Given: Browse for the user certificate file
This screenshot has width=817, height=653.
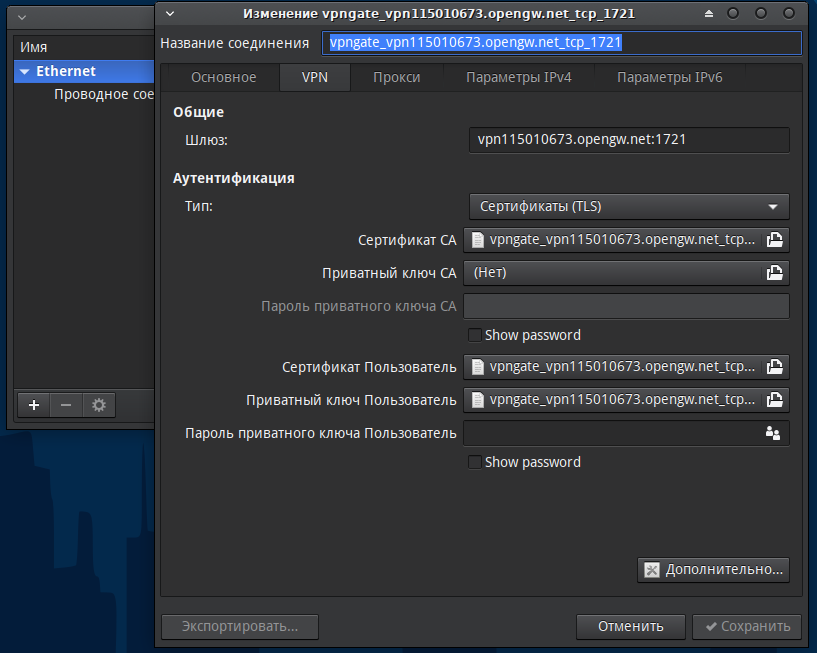Looking at the screenshot, I should (x=774, y=367).
